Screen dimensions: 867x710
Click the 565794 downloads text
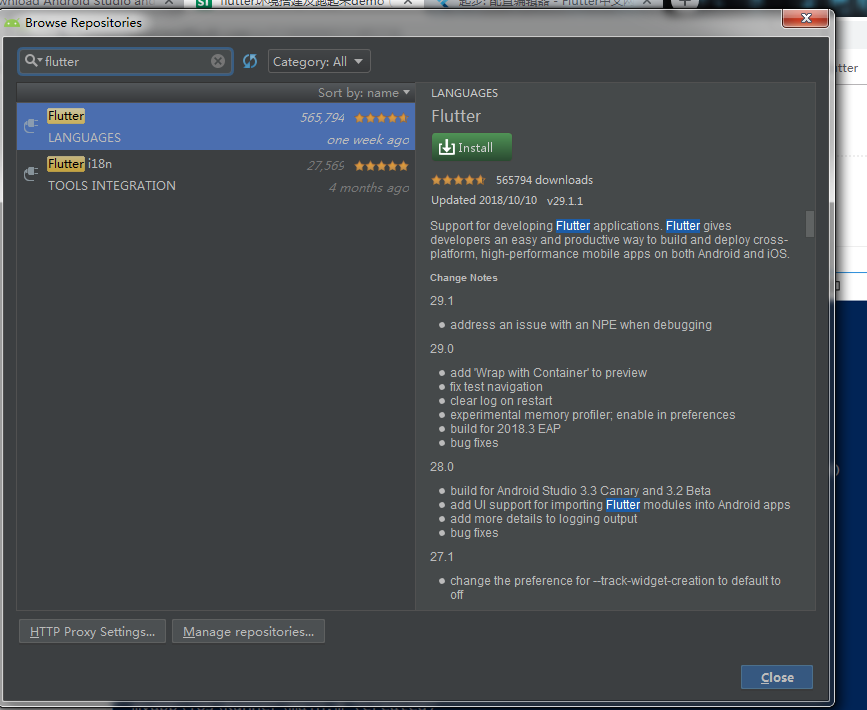coord(544,180)
